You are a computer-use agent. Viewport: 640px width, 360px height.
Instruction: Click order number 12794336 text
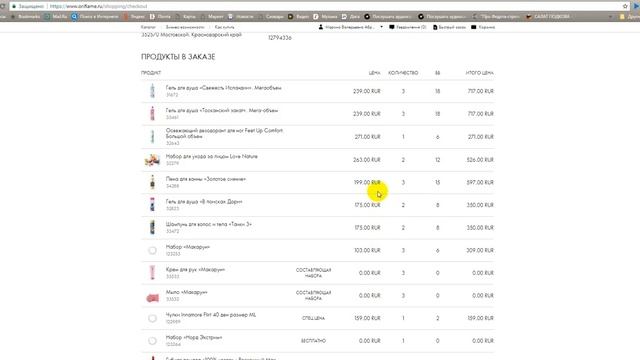(280, 38)
